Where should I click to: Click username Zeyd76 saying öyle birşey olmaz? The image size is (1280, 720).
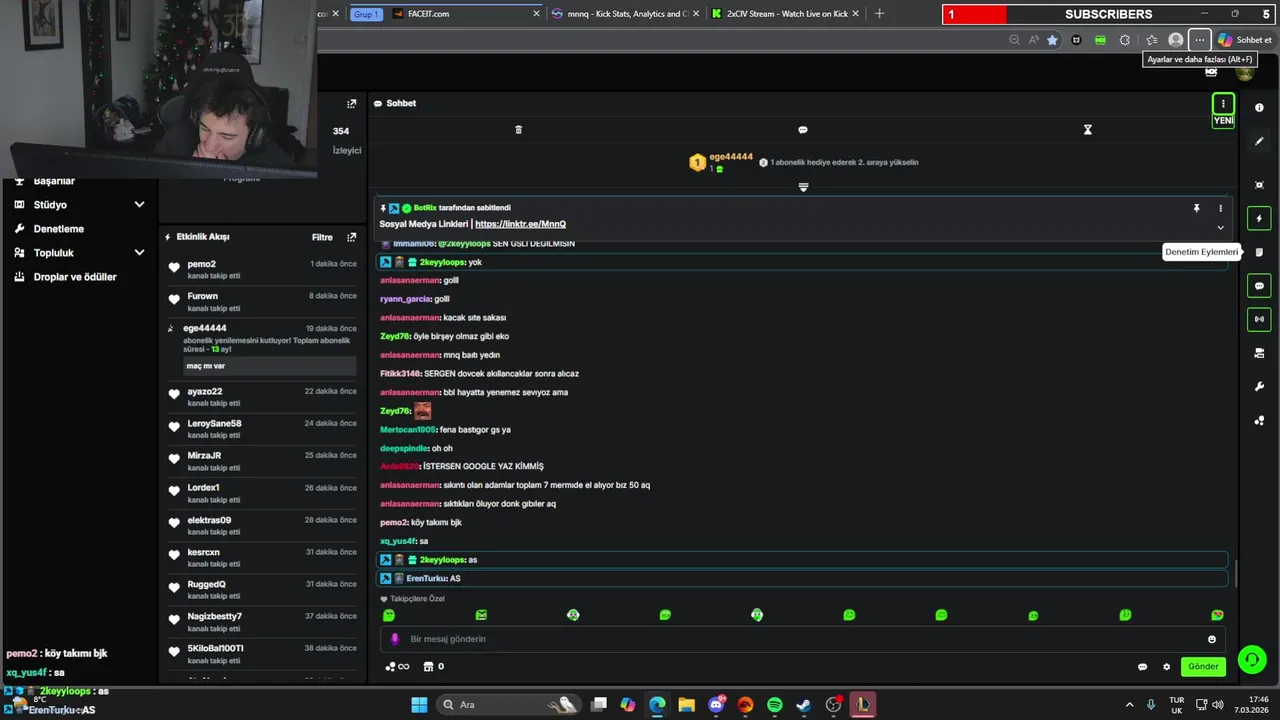point(395,336)
